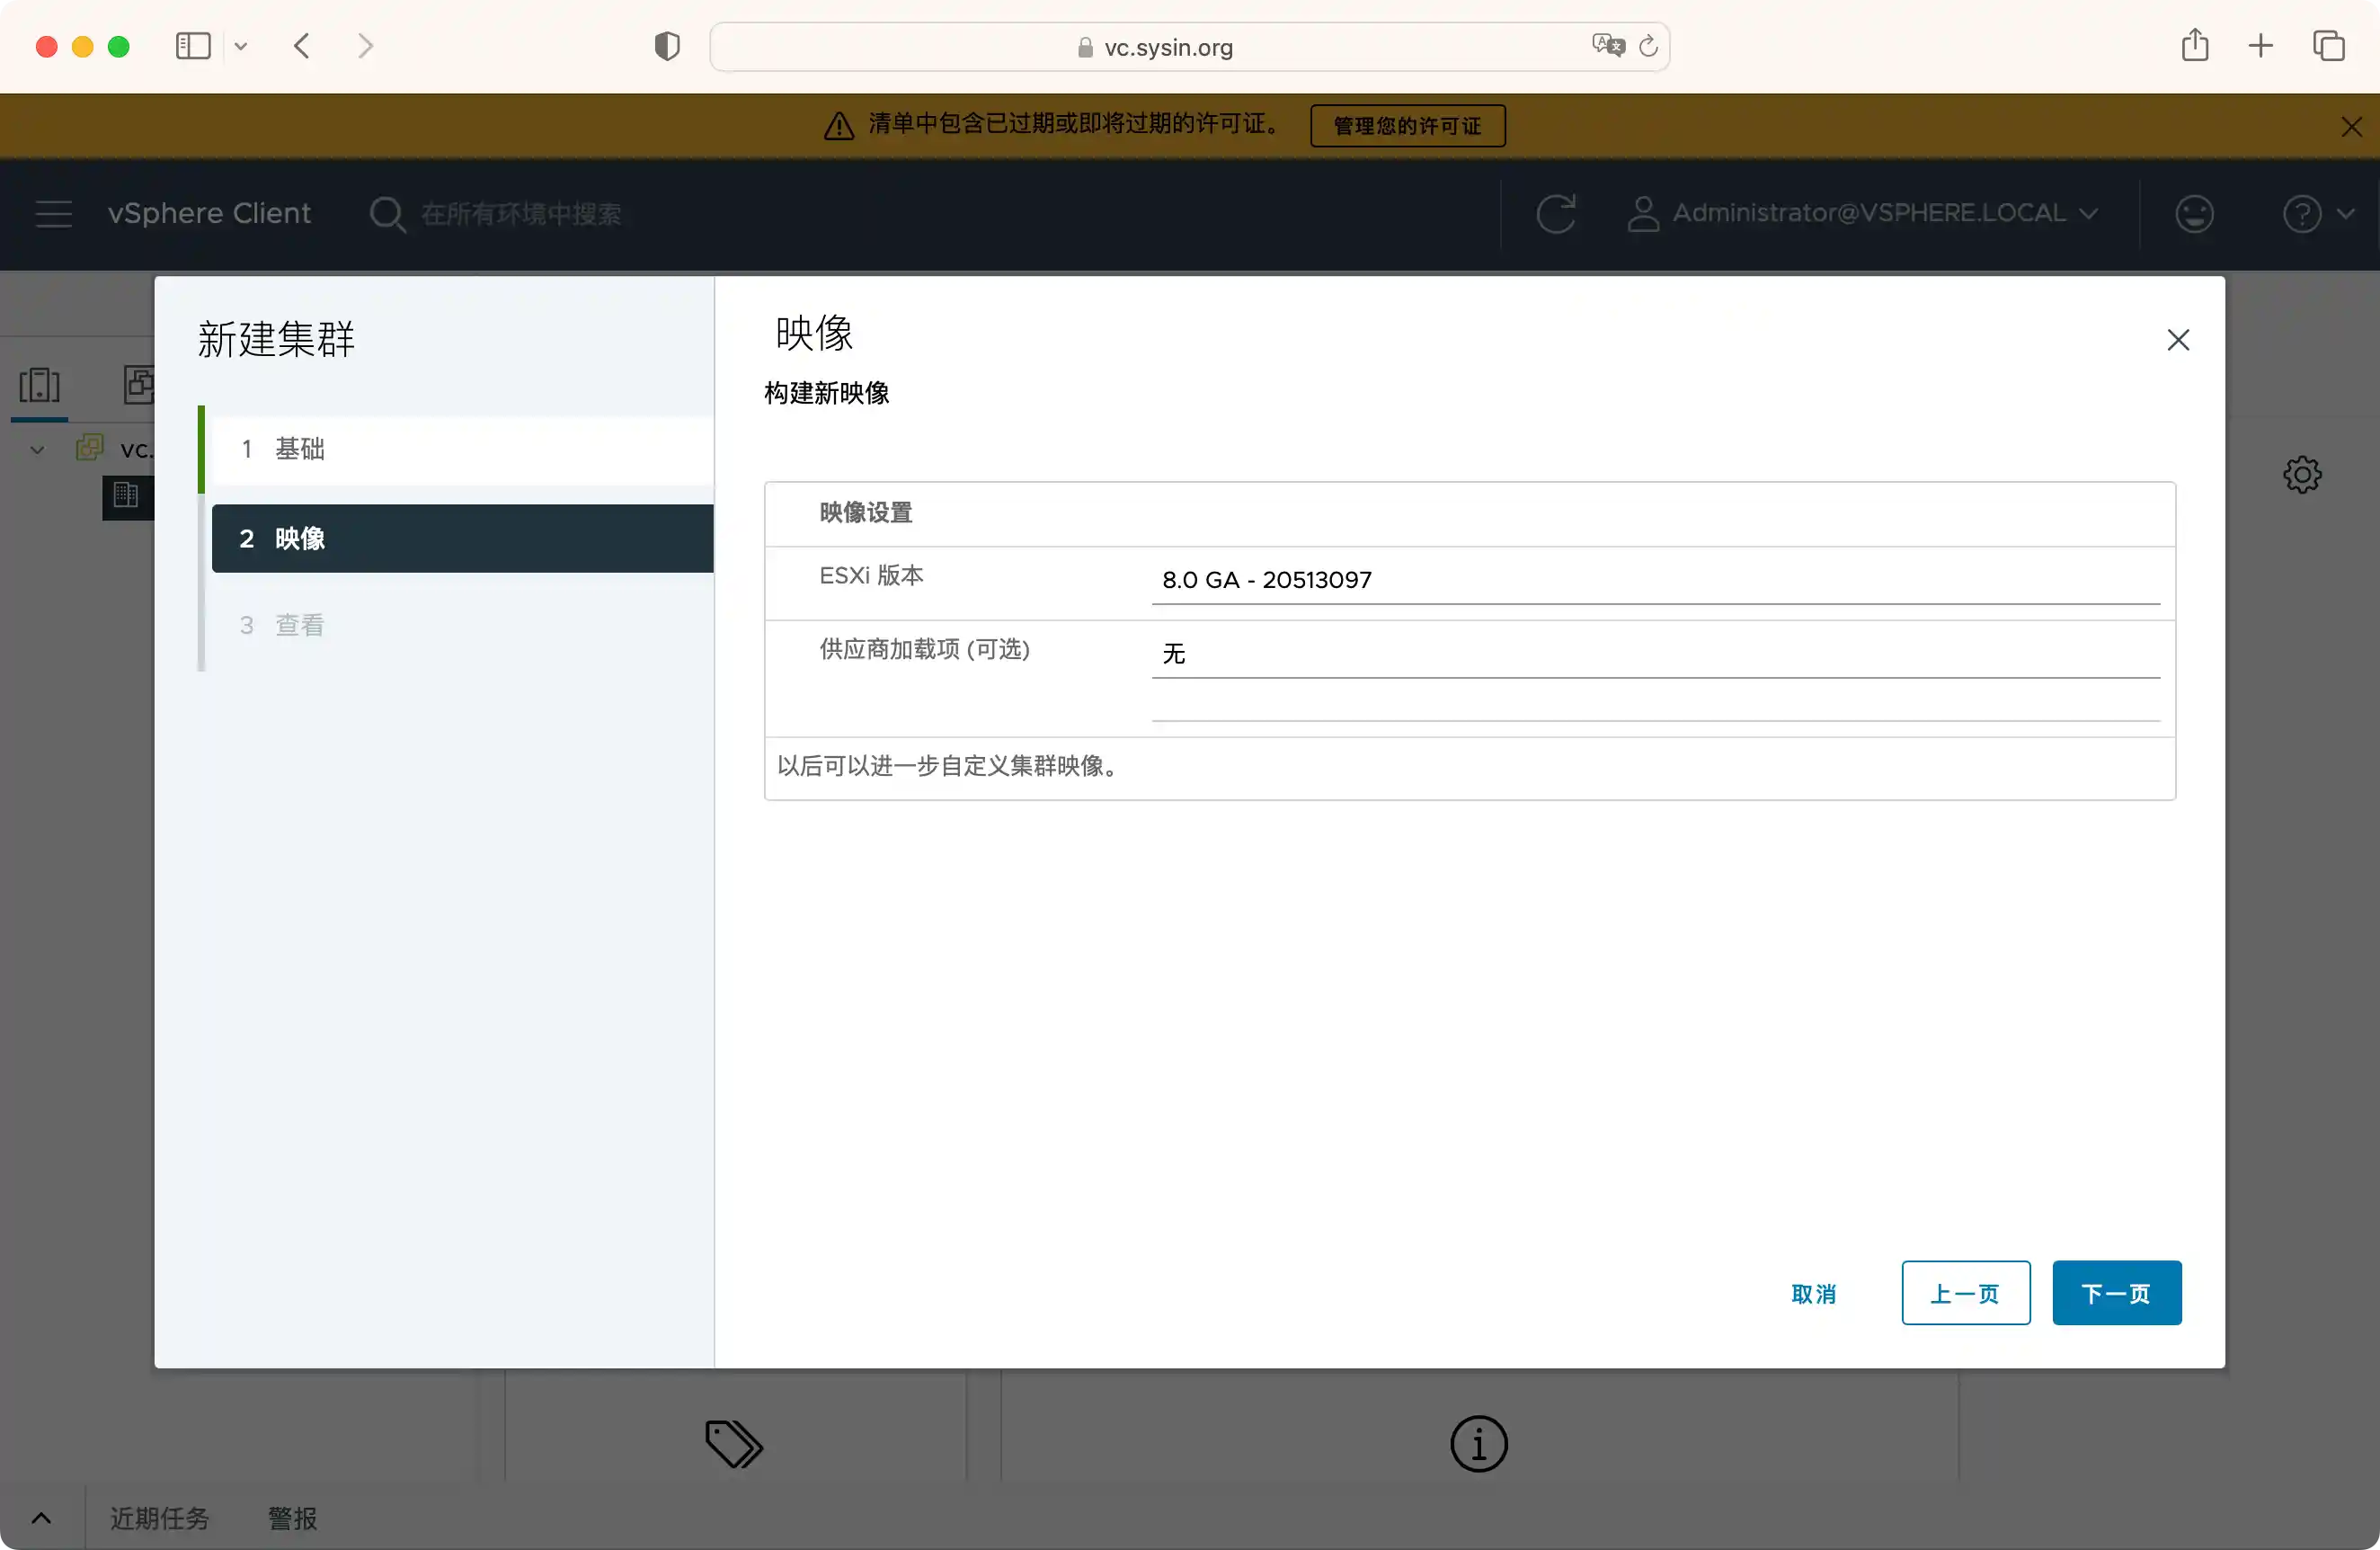Switch to the 警报 tab
Image resolution: width=2380 pixels, height=1550 pixels.
292,1518
